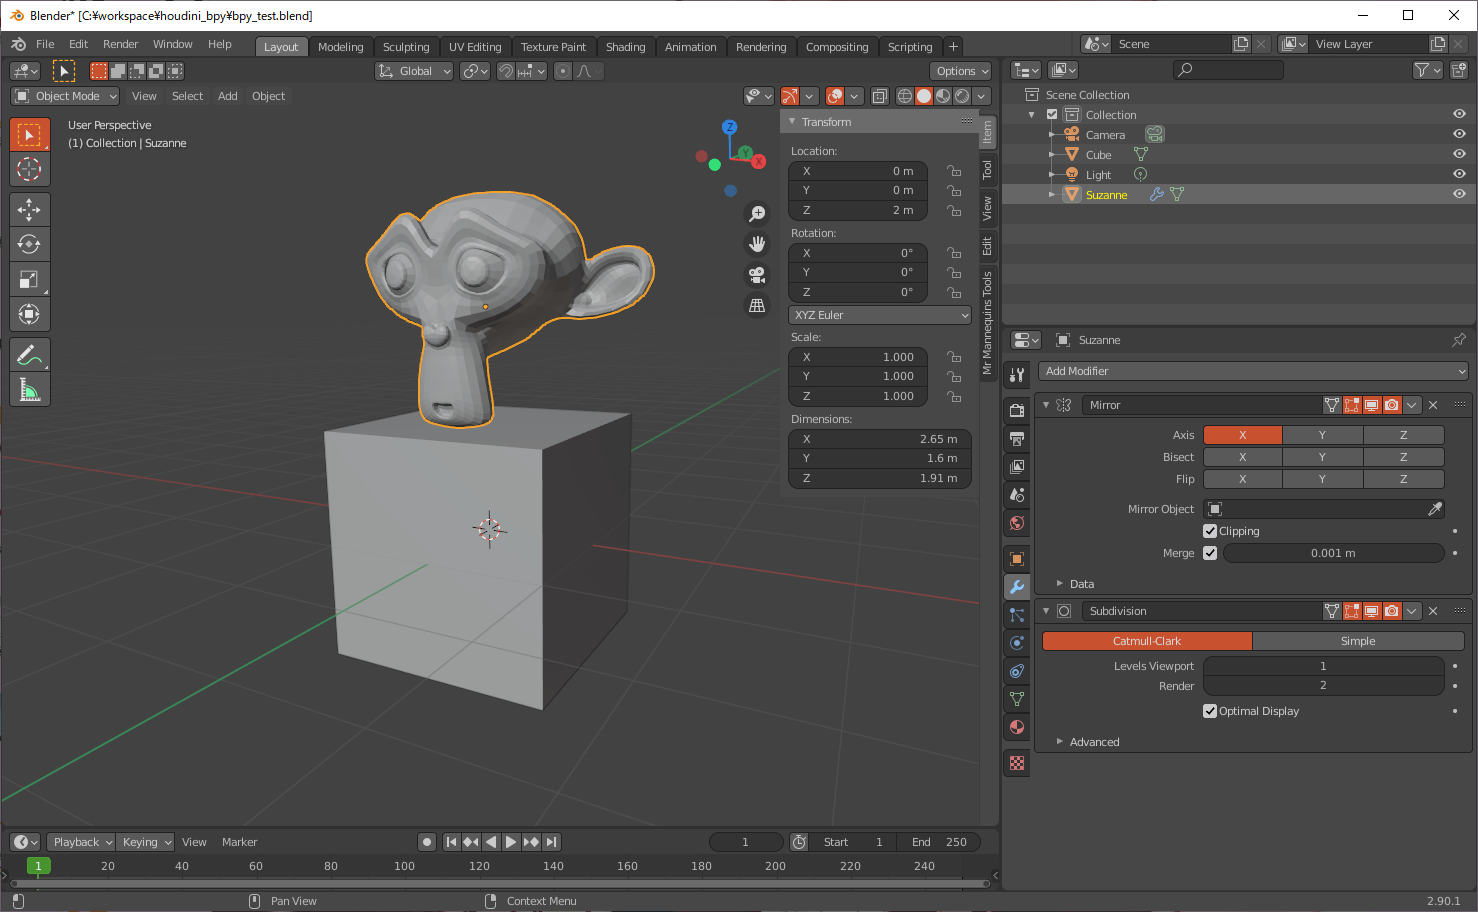Pick mirror object with eyedropper

click(1435, 509)
